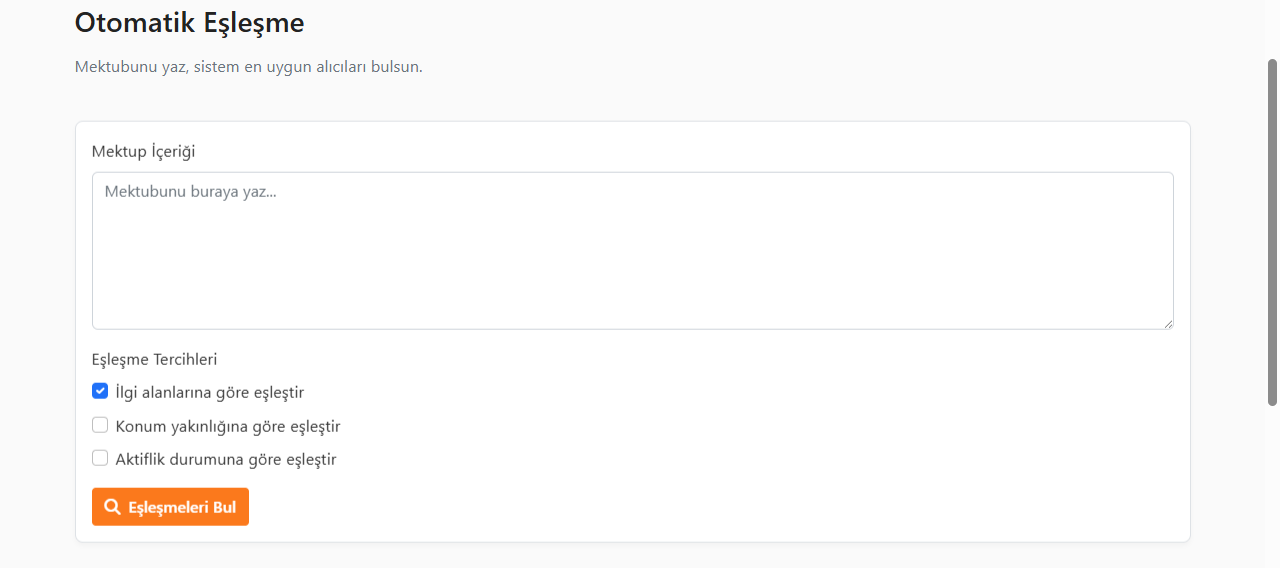Image resolution: width=1280 pixels, height=568 pixels.
Task: Click the letter textarea's corner resize grip
Action: 1167,323
